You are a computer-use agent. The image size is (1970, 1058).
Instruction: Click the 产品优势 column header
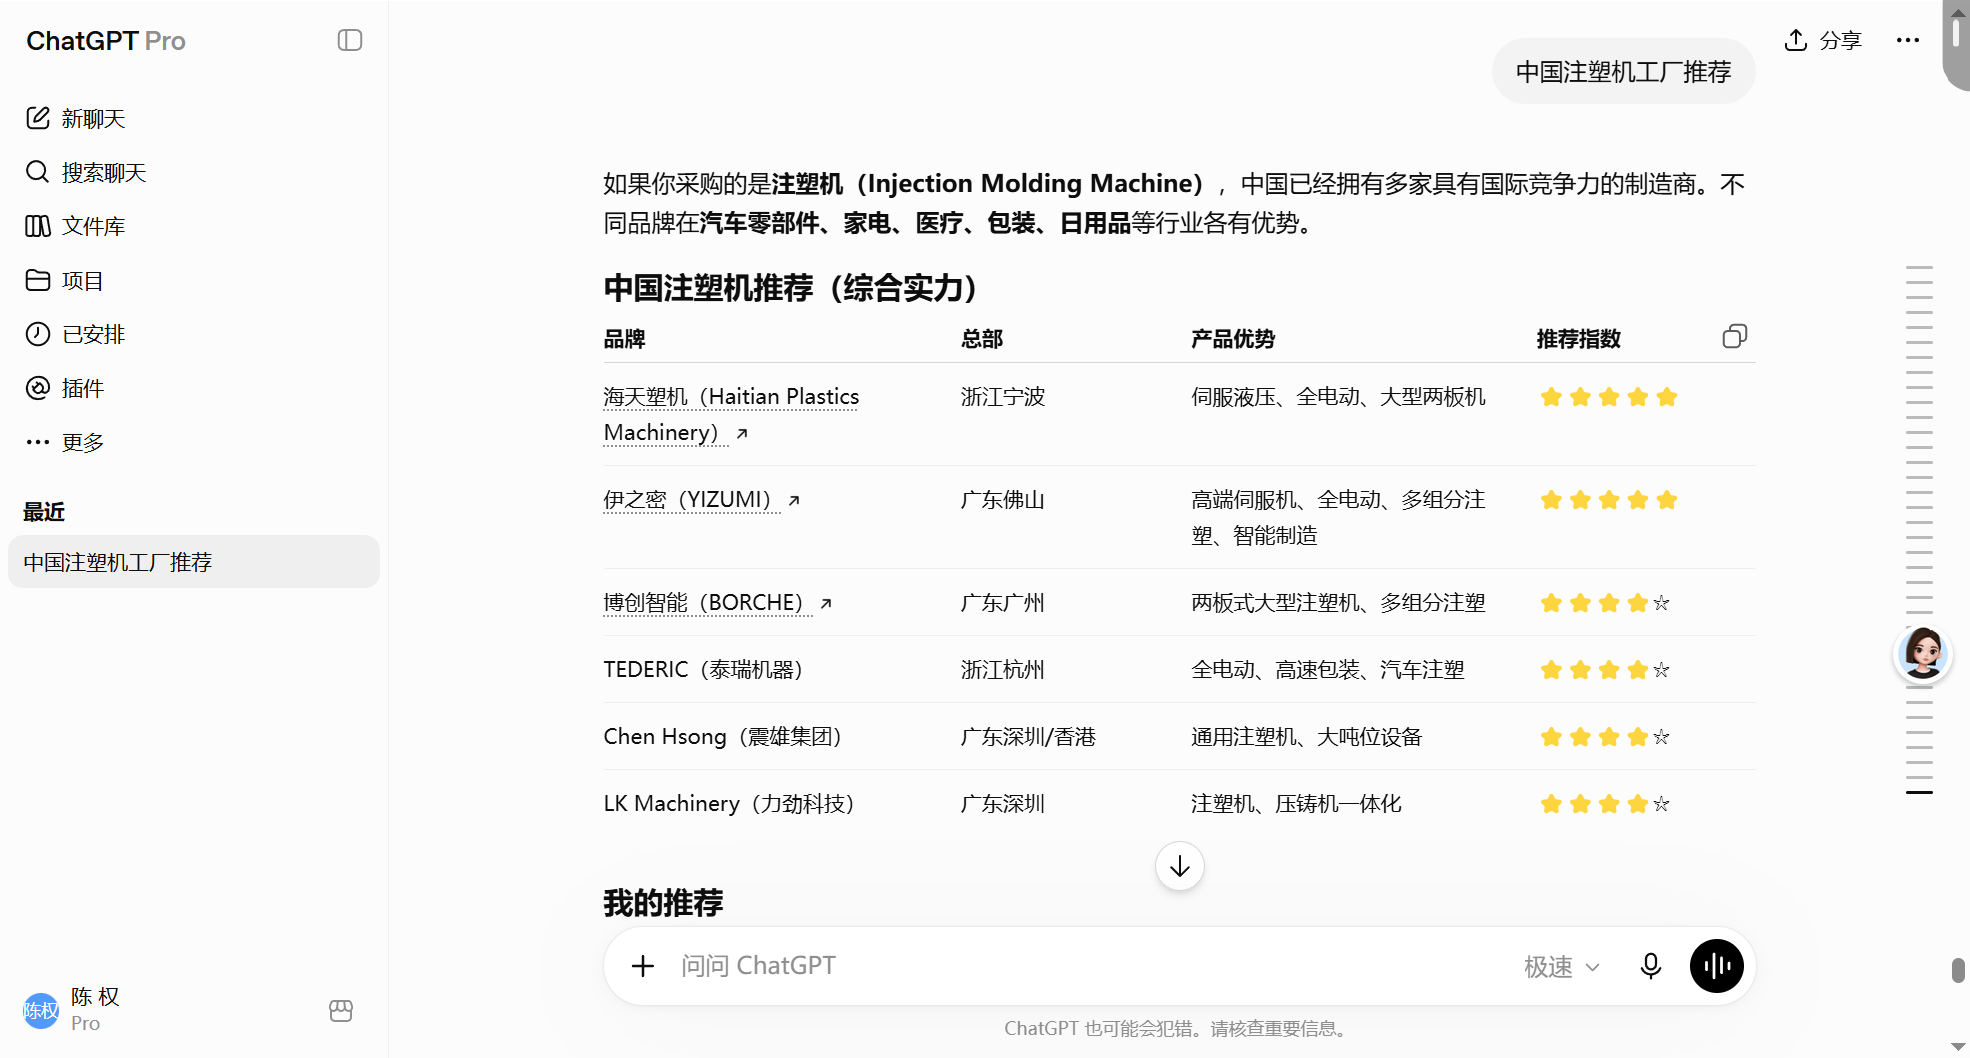tap(1233, 338)
